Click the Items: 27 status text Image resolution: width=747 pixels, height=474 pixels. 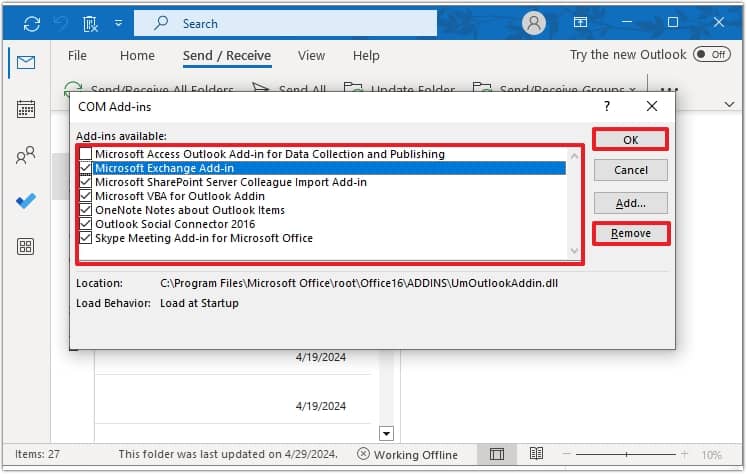tap(37, 454)
